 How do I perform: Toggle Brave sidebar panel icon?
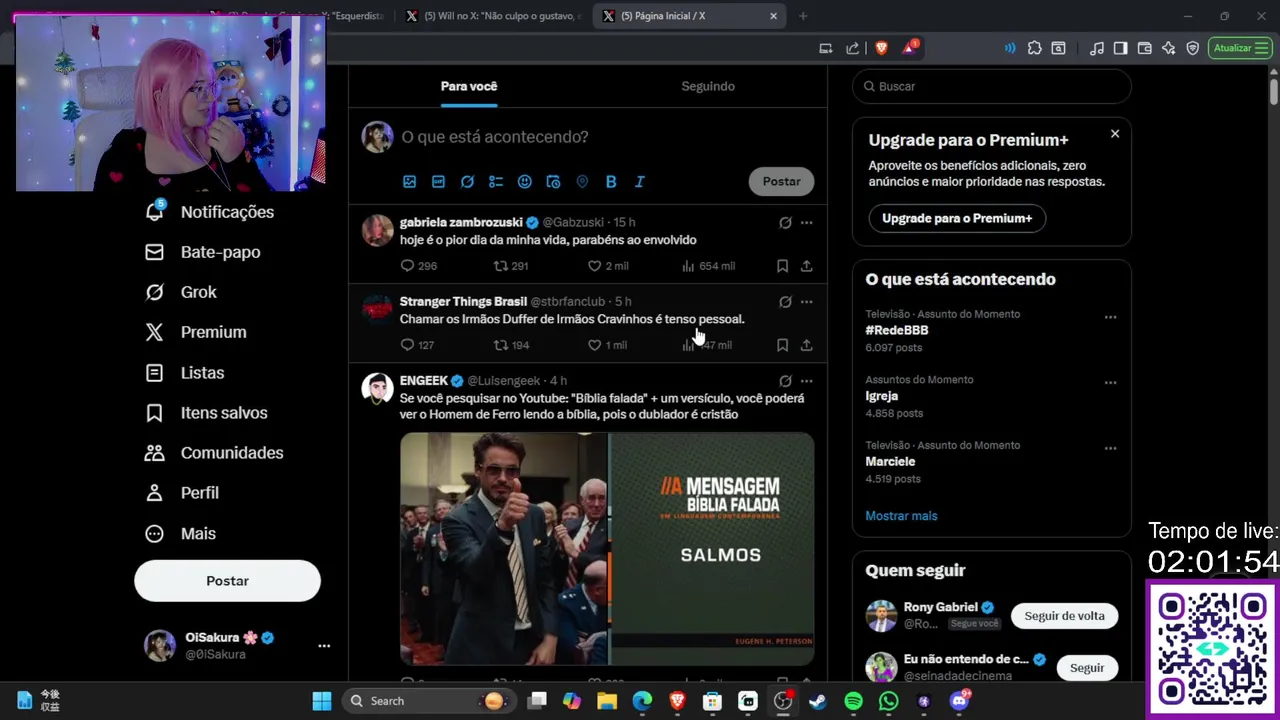coord(1120,48)
